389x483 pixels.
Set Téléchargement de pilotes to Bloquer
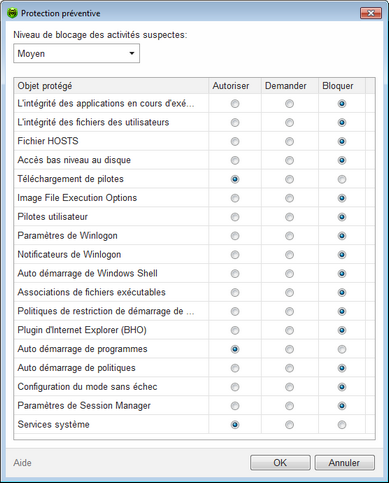342,179
